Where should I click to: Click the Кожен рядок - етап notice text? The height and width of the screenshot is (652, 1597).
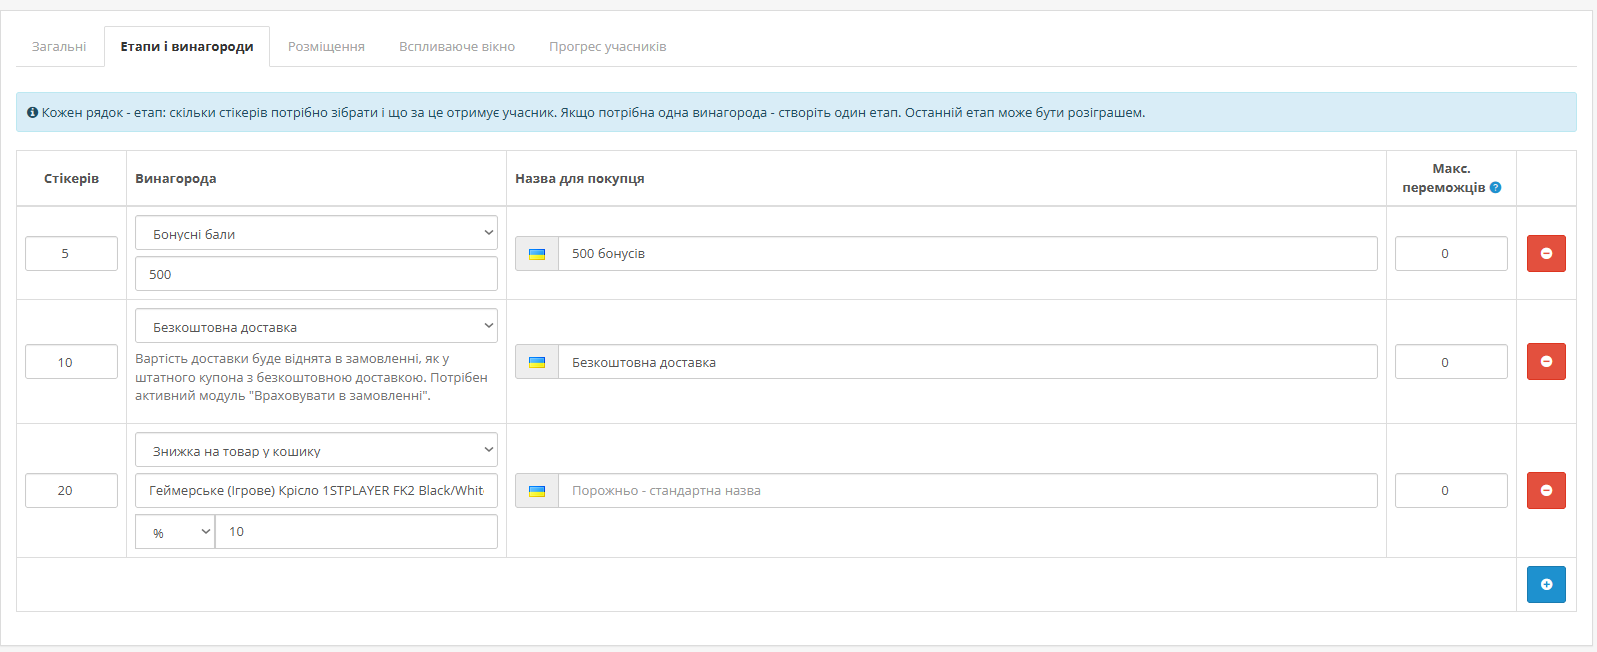(x=593, y=113)
